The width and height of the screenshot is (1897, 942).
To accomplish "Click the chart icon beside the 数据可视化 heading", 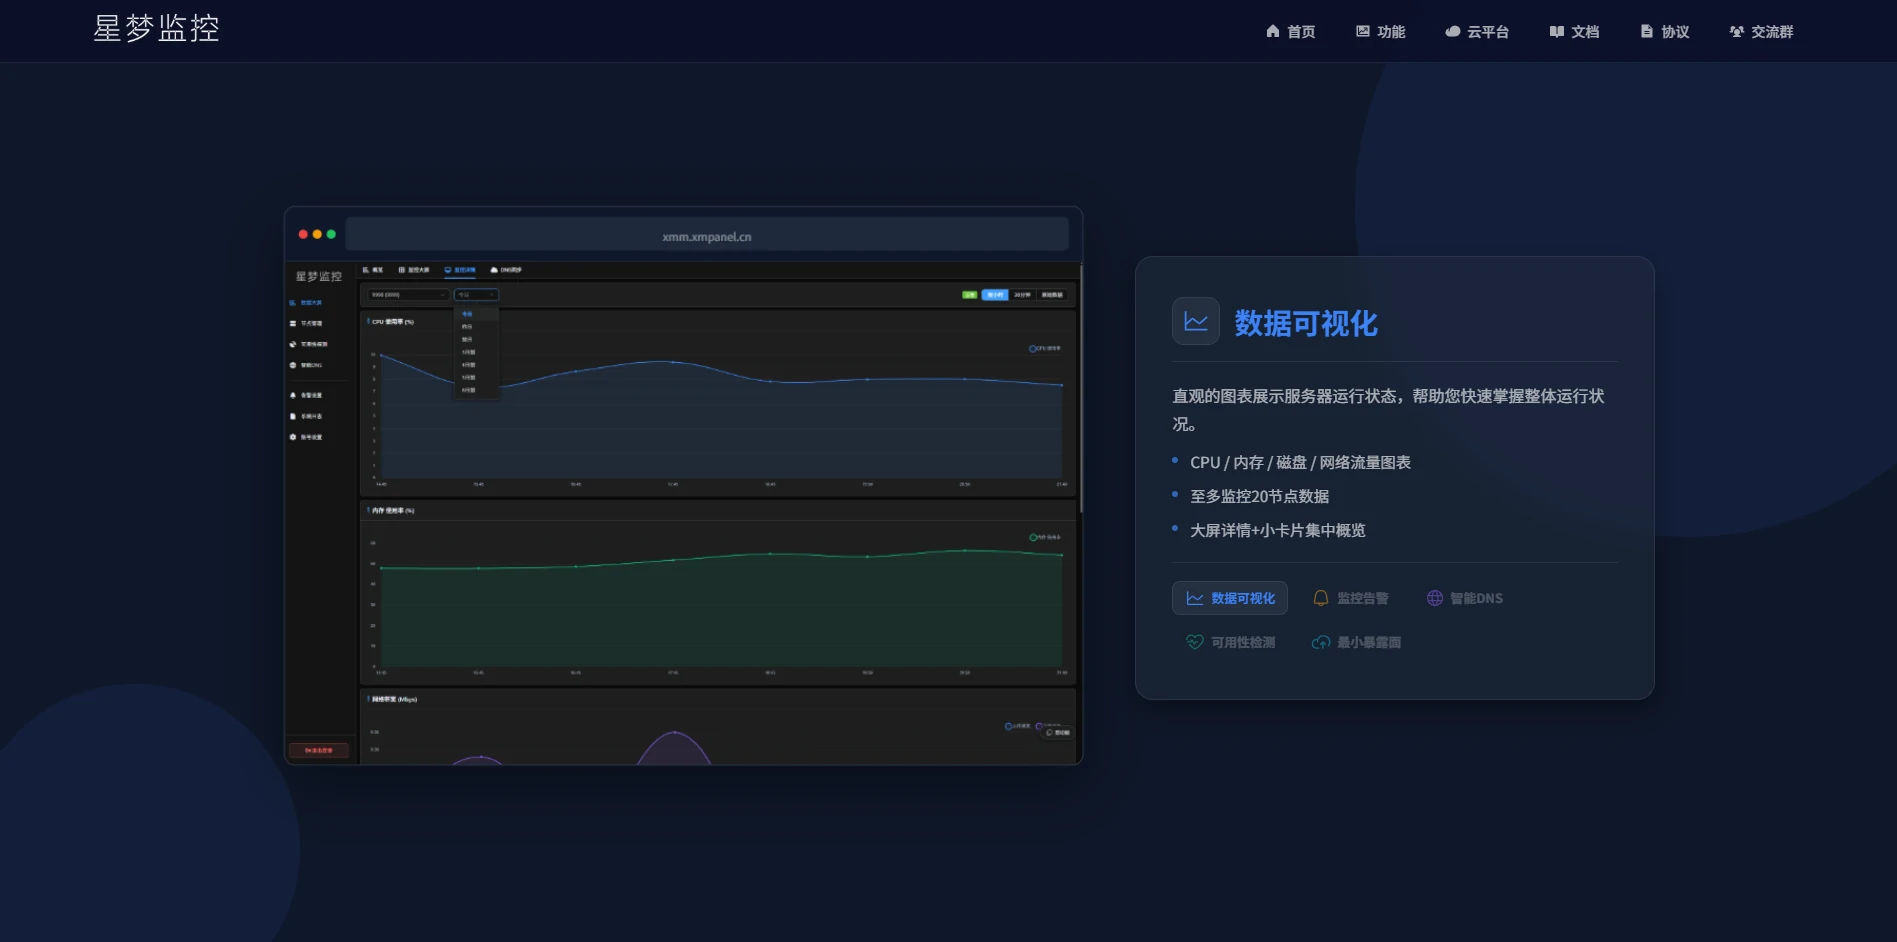I will pyautogui.click(x=1195, y=321).
